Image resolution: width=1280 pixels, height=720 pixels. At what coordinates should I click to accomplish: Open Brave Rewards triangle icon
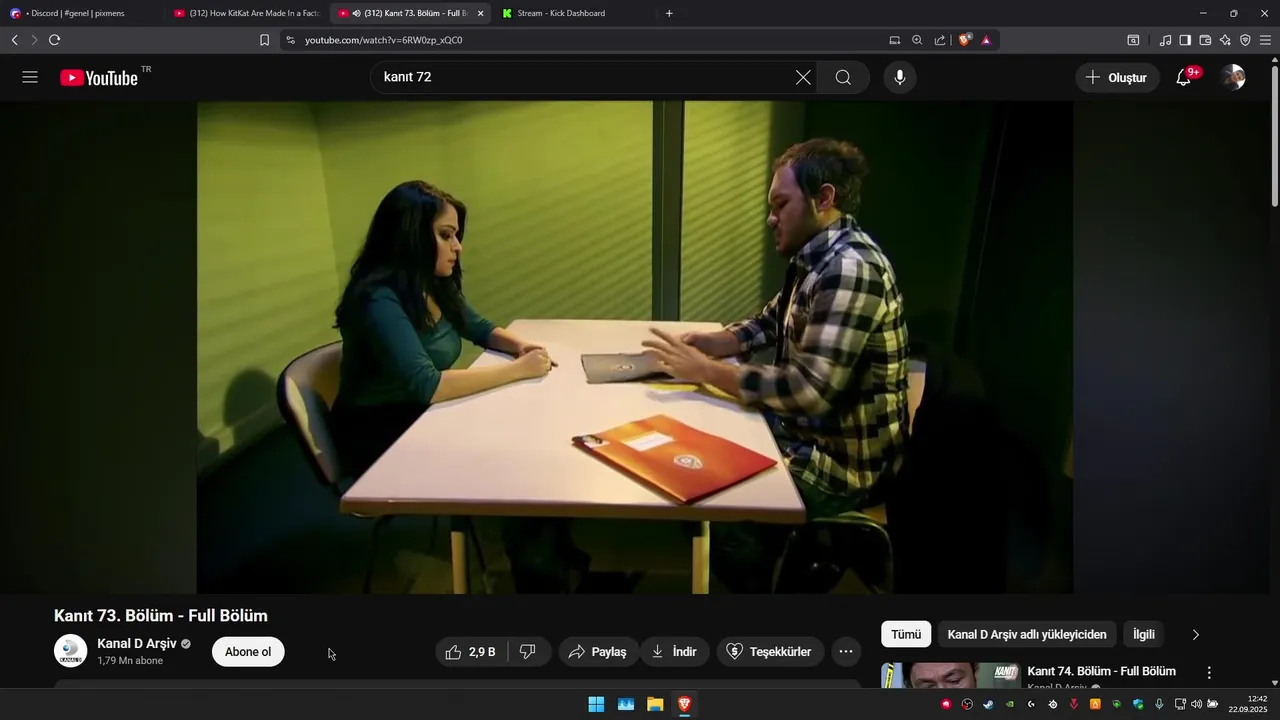(986, 40)
